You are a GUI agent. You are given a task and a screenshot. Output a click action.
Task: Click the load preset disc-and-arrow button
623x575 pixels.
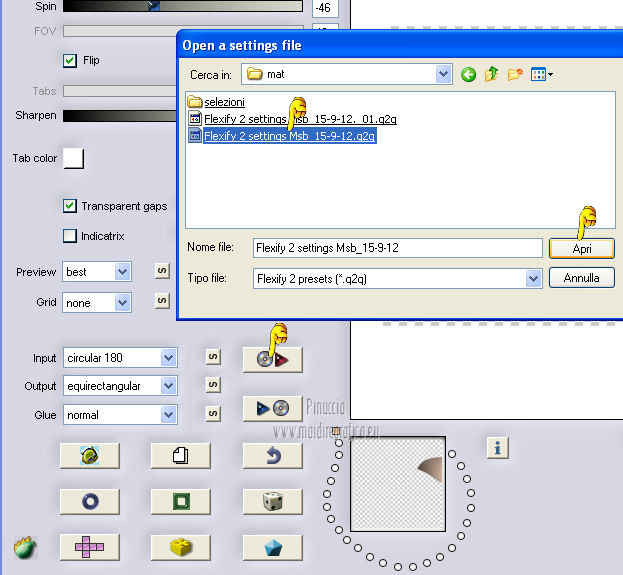[273, 360]
